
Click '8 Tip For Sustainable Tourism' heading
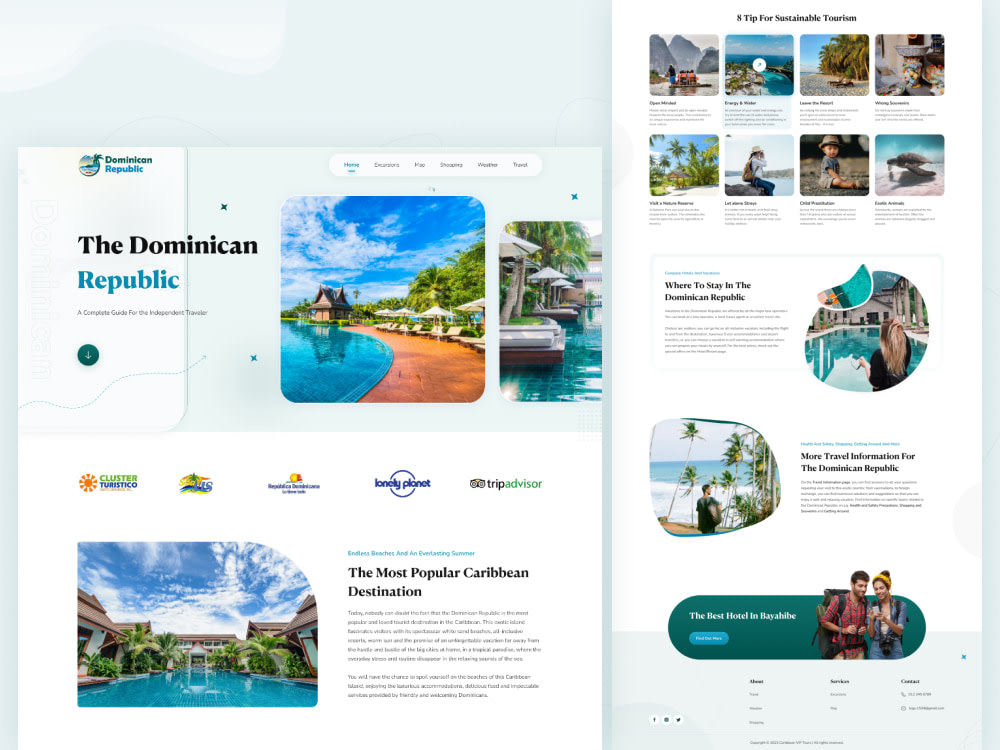(x=797, y=18)
